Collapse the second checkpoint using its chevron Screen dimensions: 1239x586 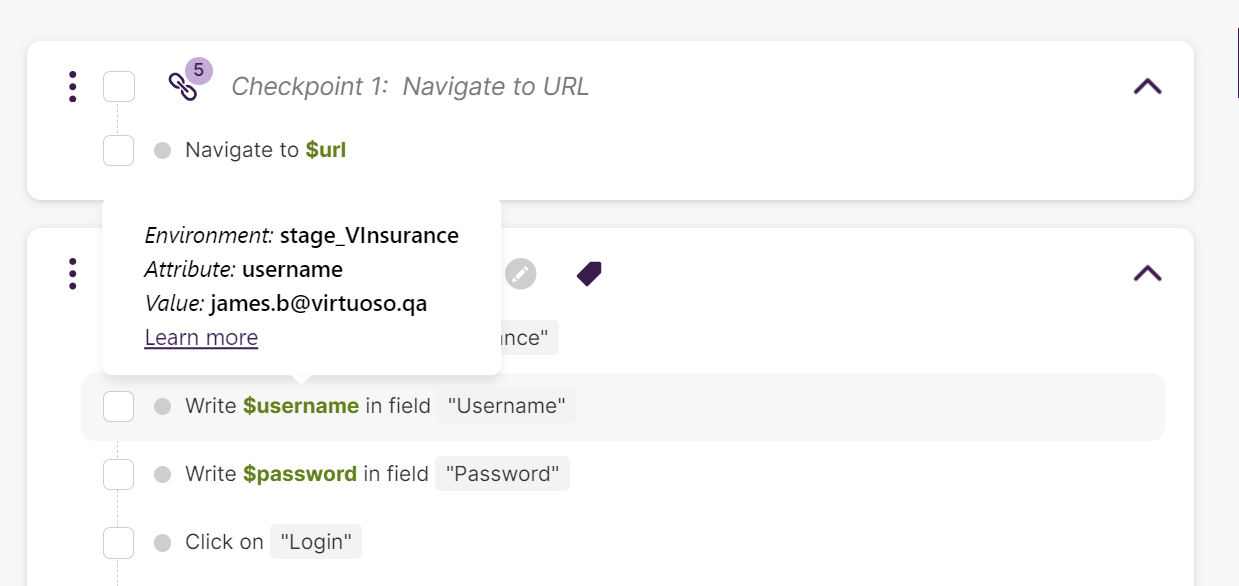click(x=1147, y=273)
